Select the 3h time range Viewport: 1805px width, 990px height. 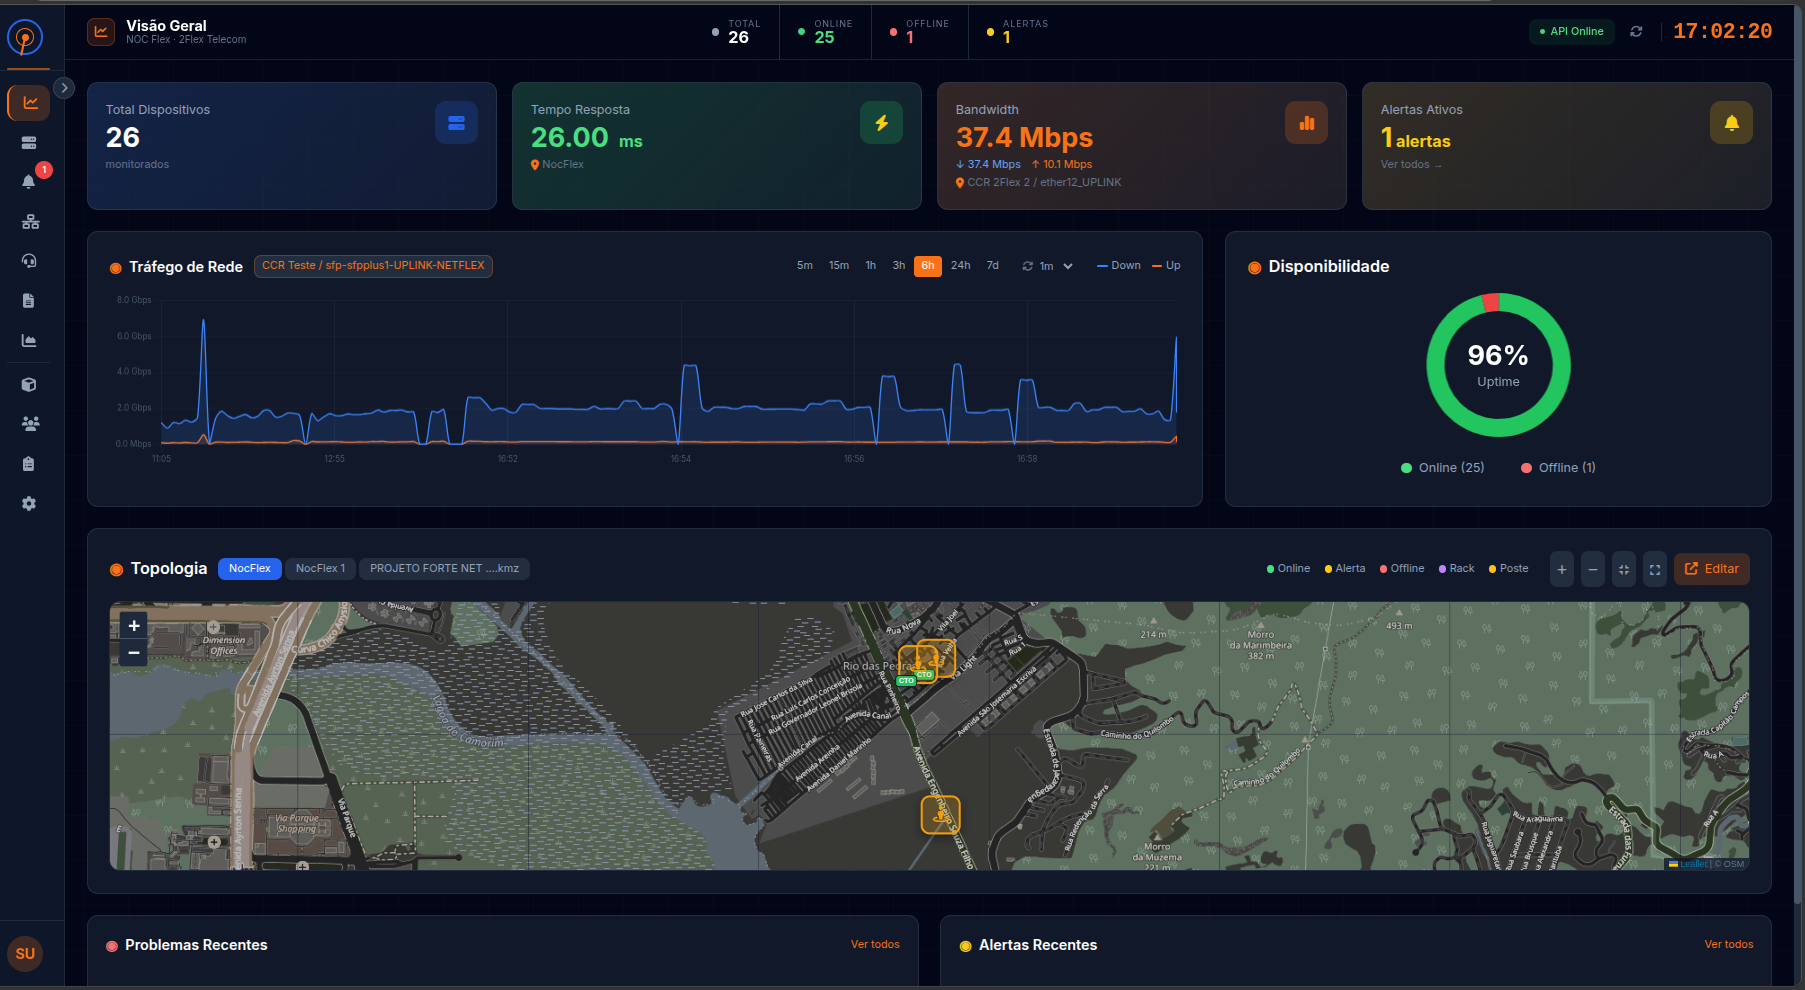(899, 266)
